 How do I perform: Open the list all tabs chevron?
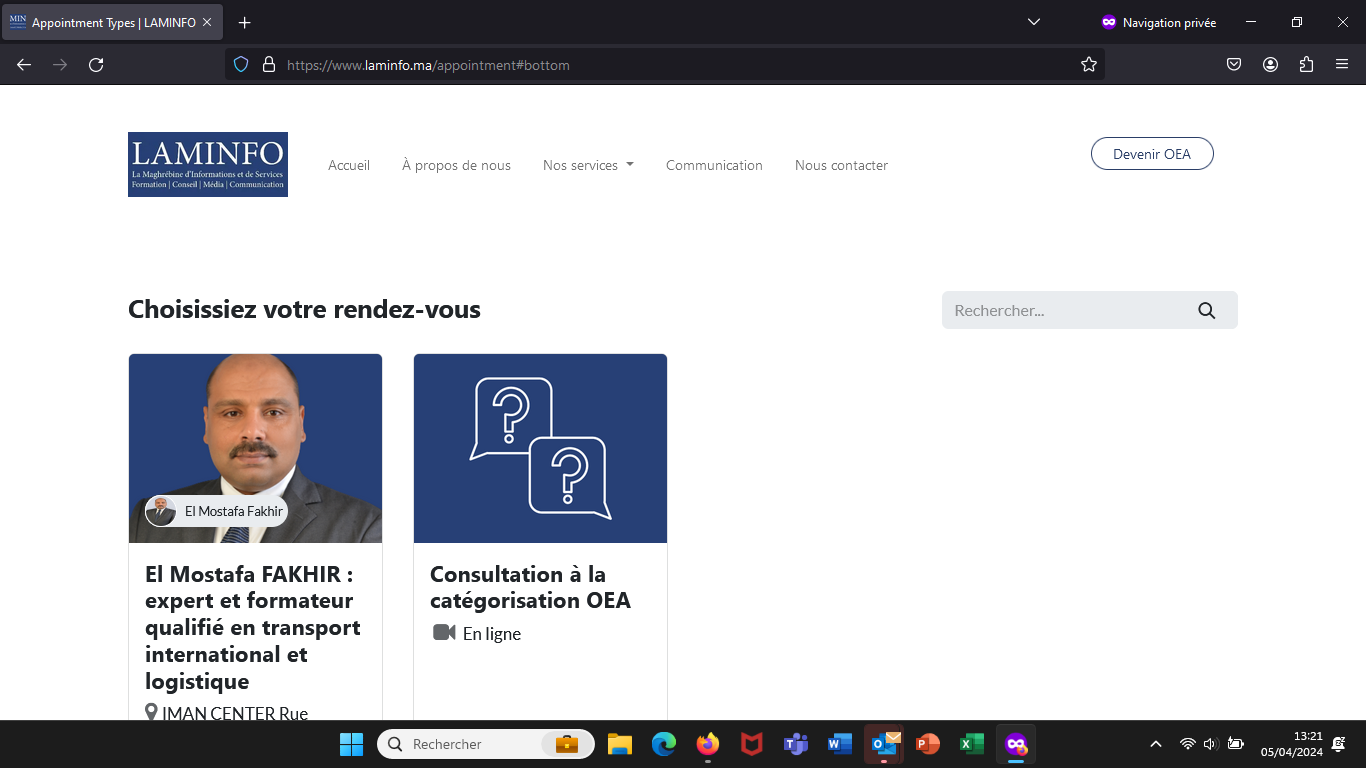tap(1034, 22)
